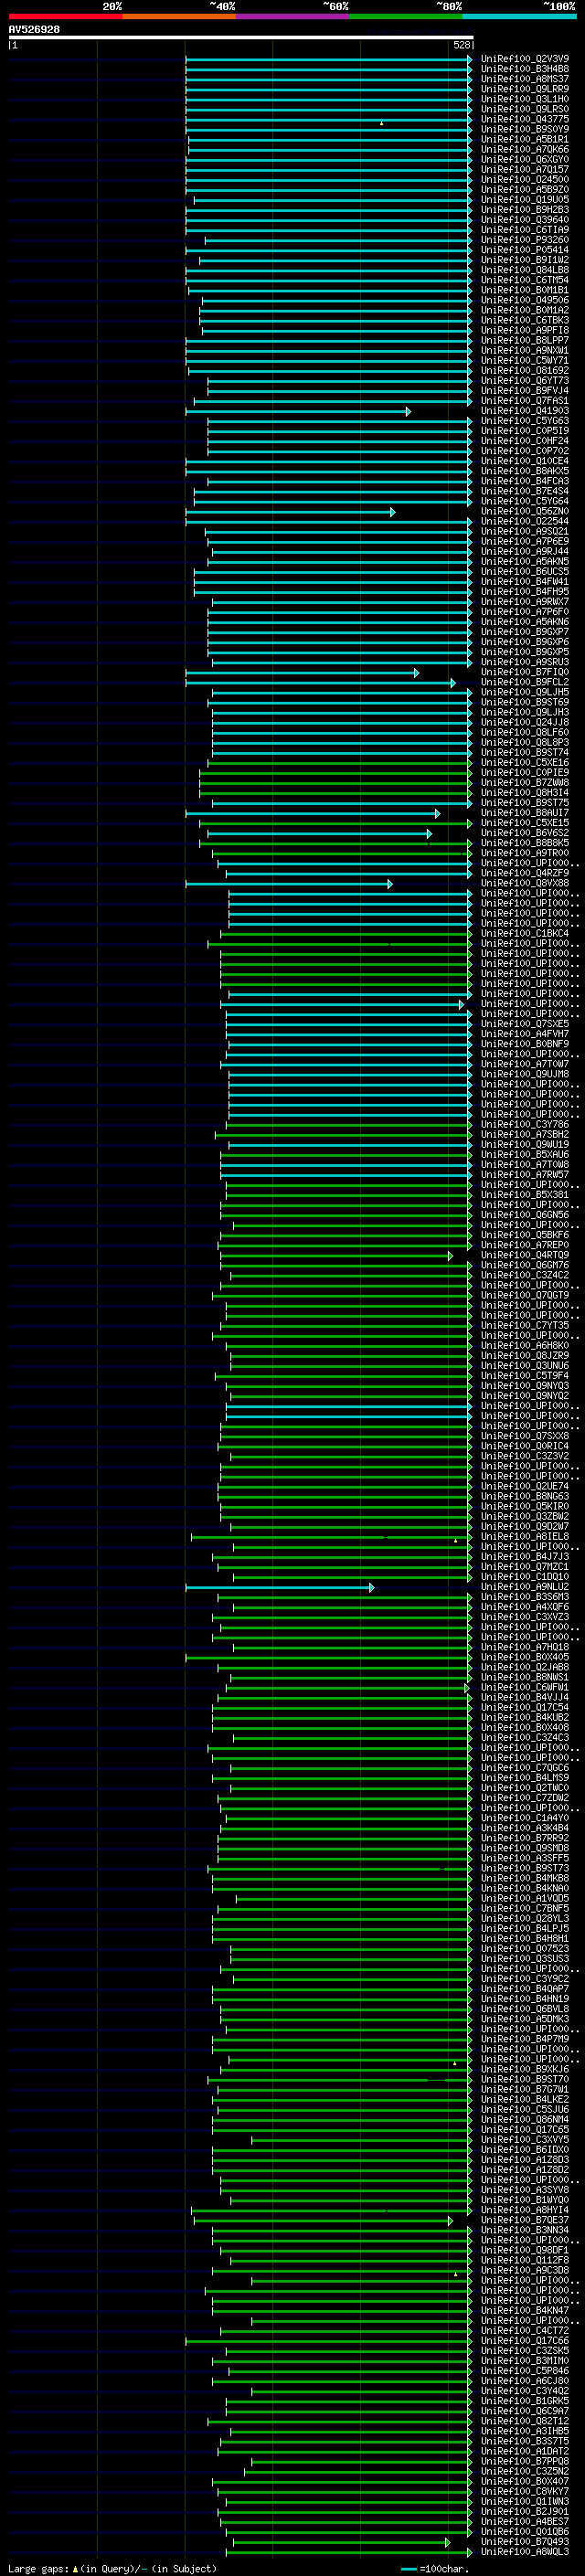Select the query label AV526928
585x2576 pixels.
[x=34, y=30]
